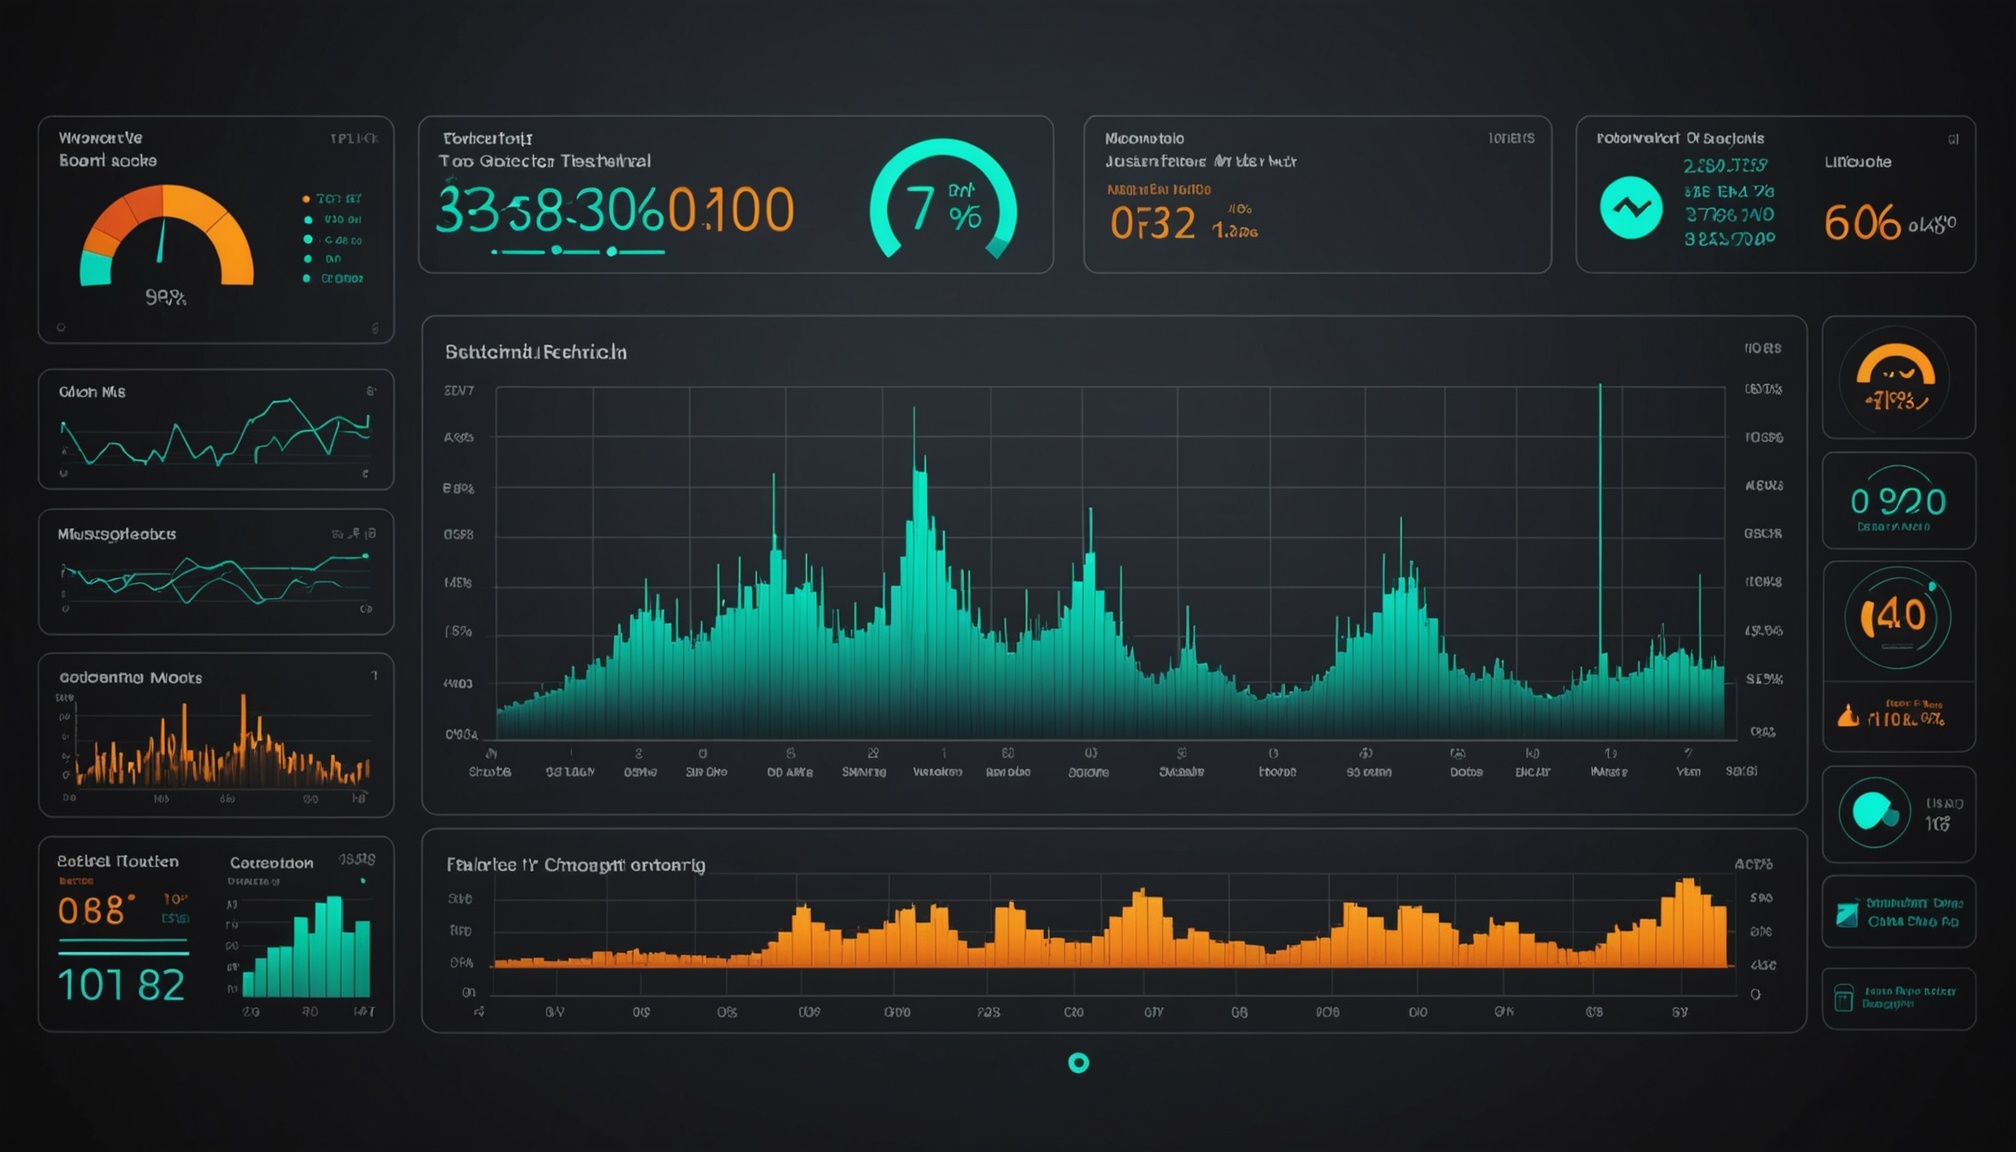Click the end-point dot on Miusgorleobcs line chart
The image size is (2016, 1152).
pos(365,556)
